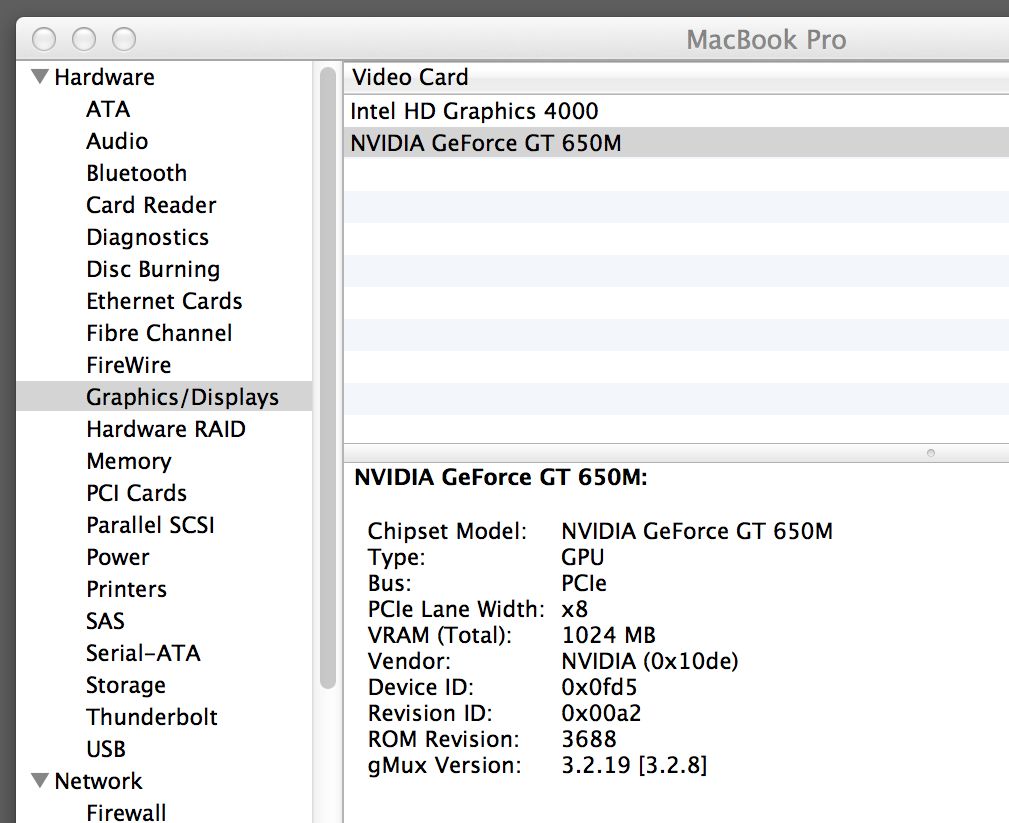Image resolution: width=1009 pixels, height=823 pixels.
Task: Select Firewall under Network
Action: (x=126, y=812)
